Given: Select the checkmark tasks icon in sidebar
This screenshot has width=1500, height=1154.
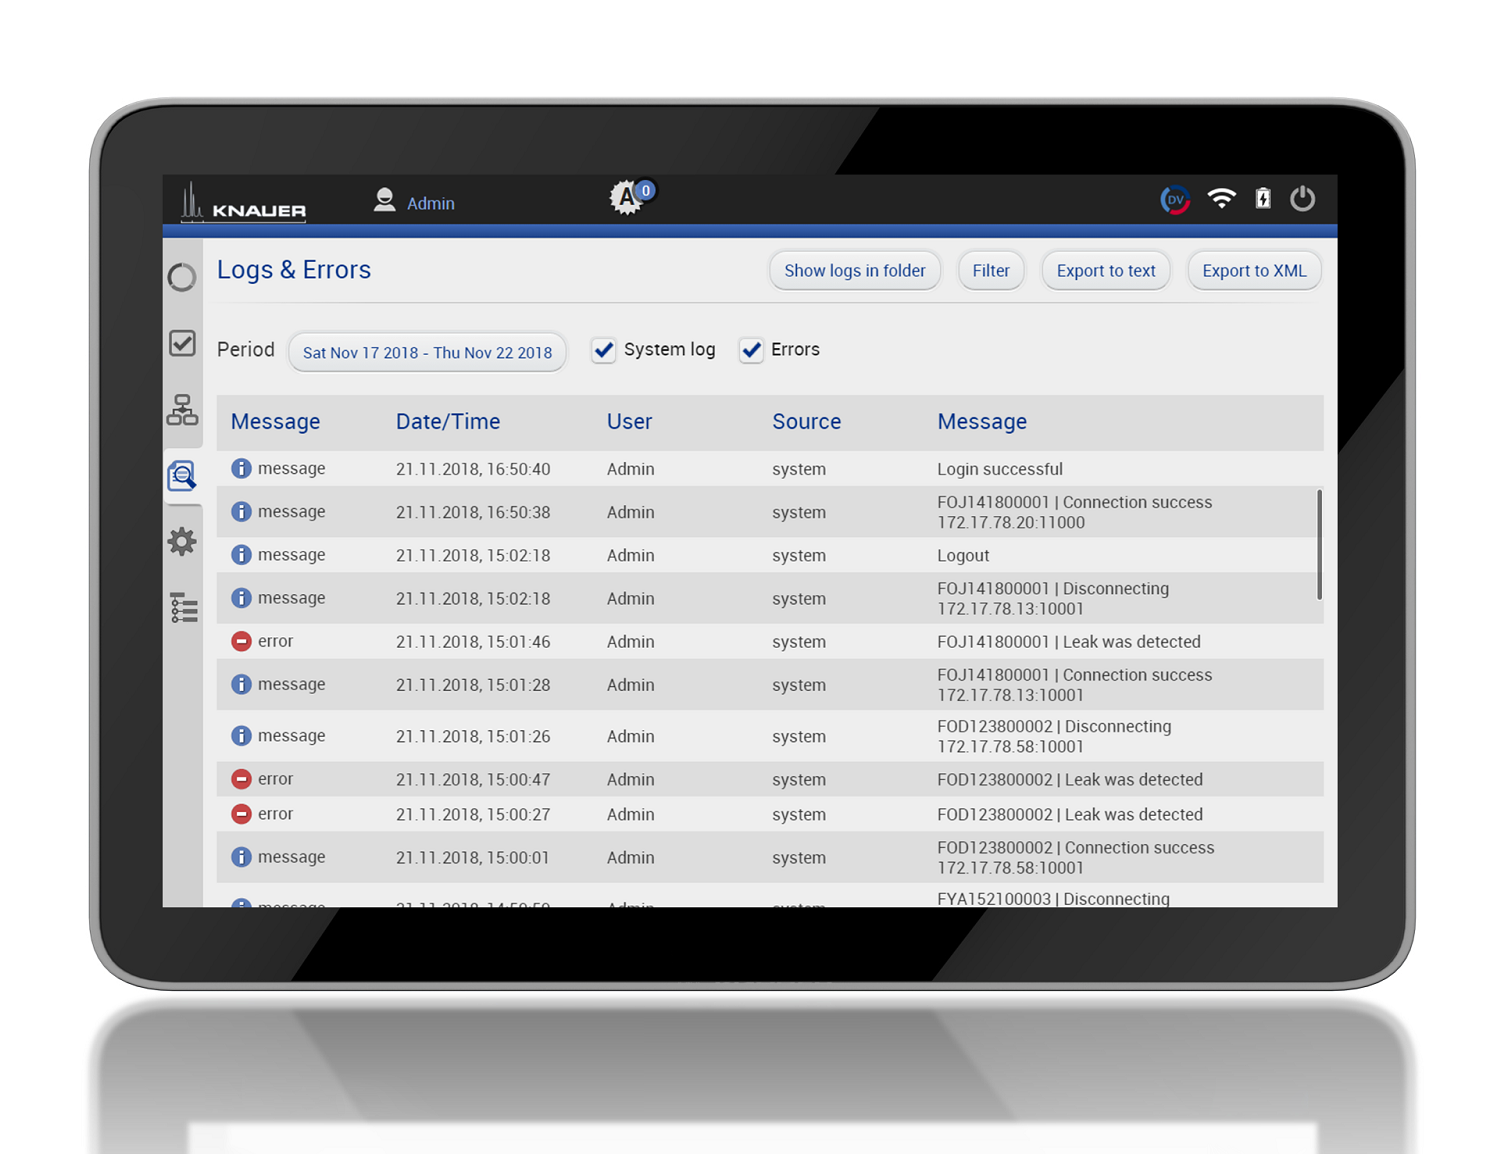Looking at the screenshot, I should coord(182,343).
